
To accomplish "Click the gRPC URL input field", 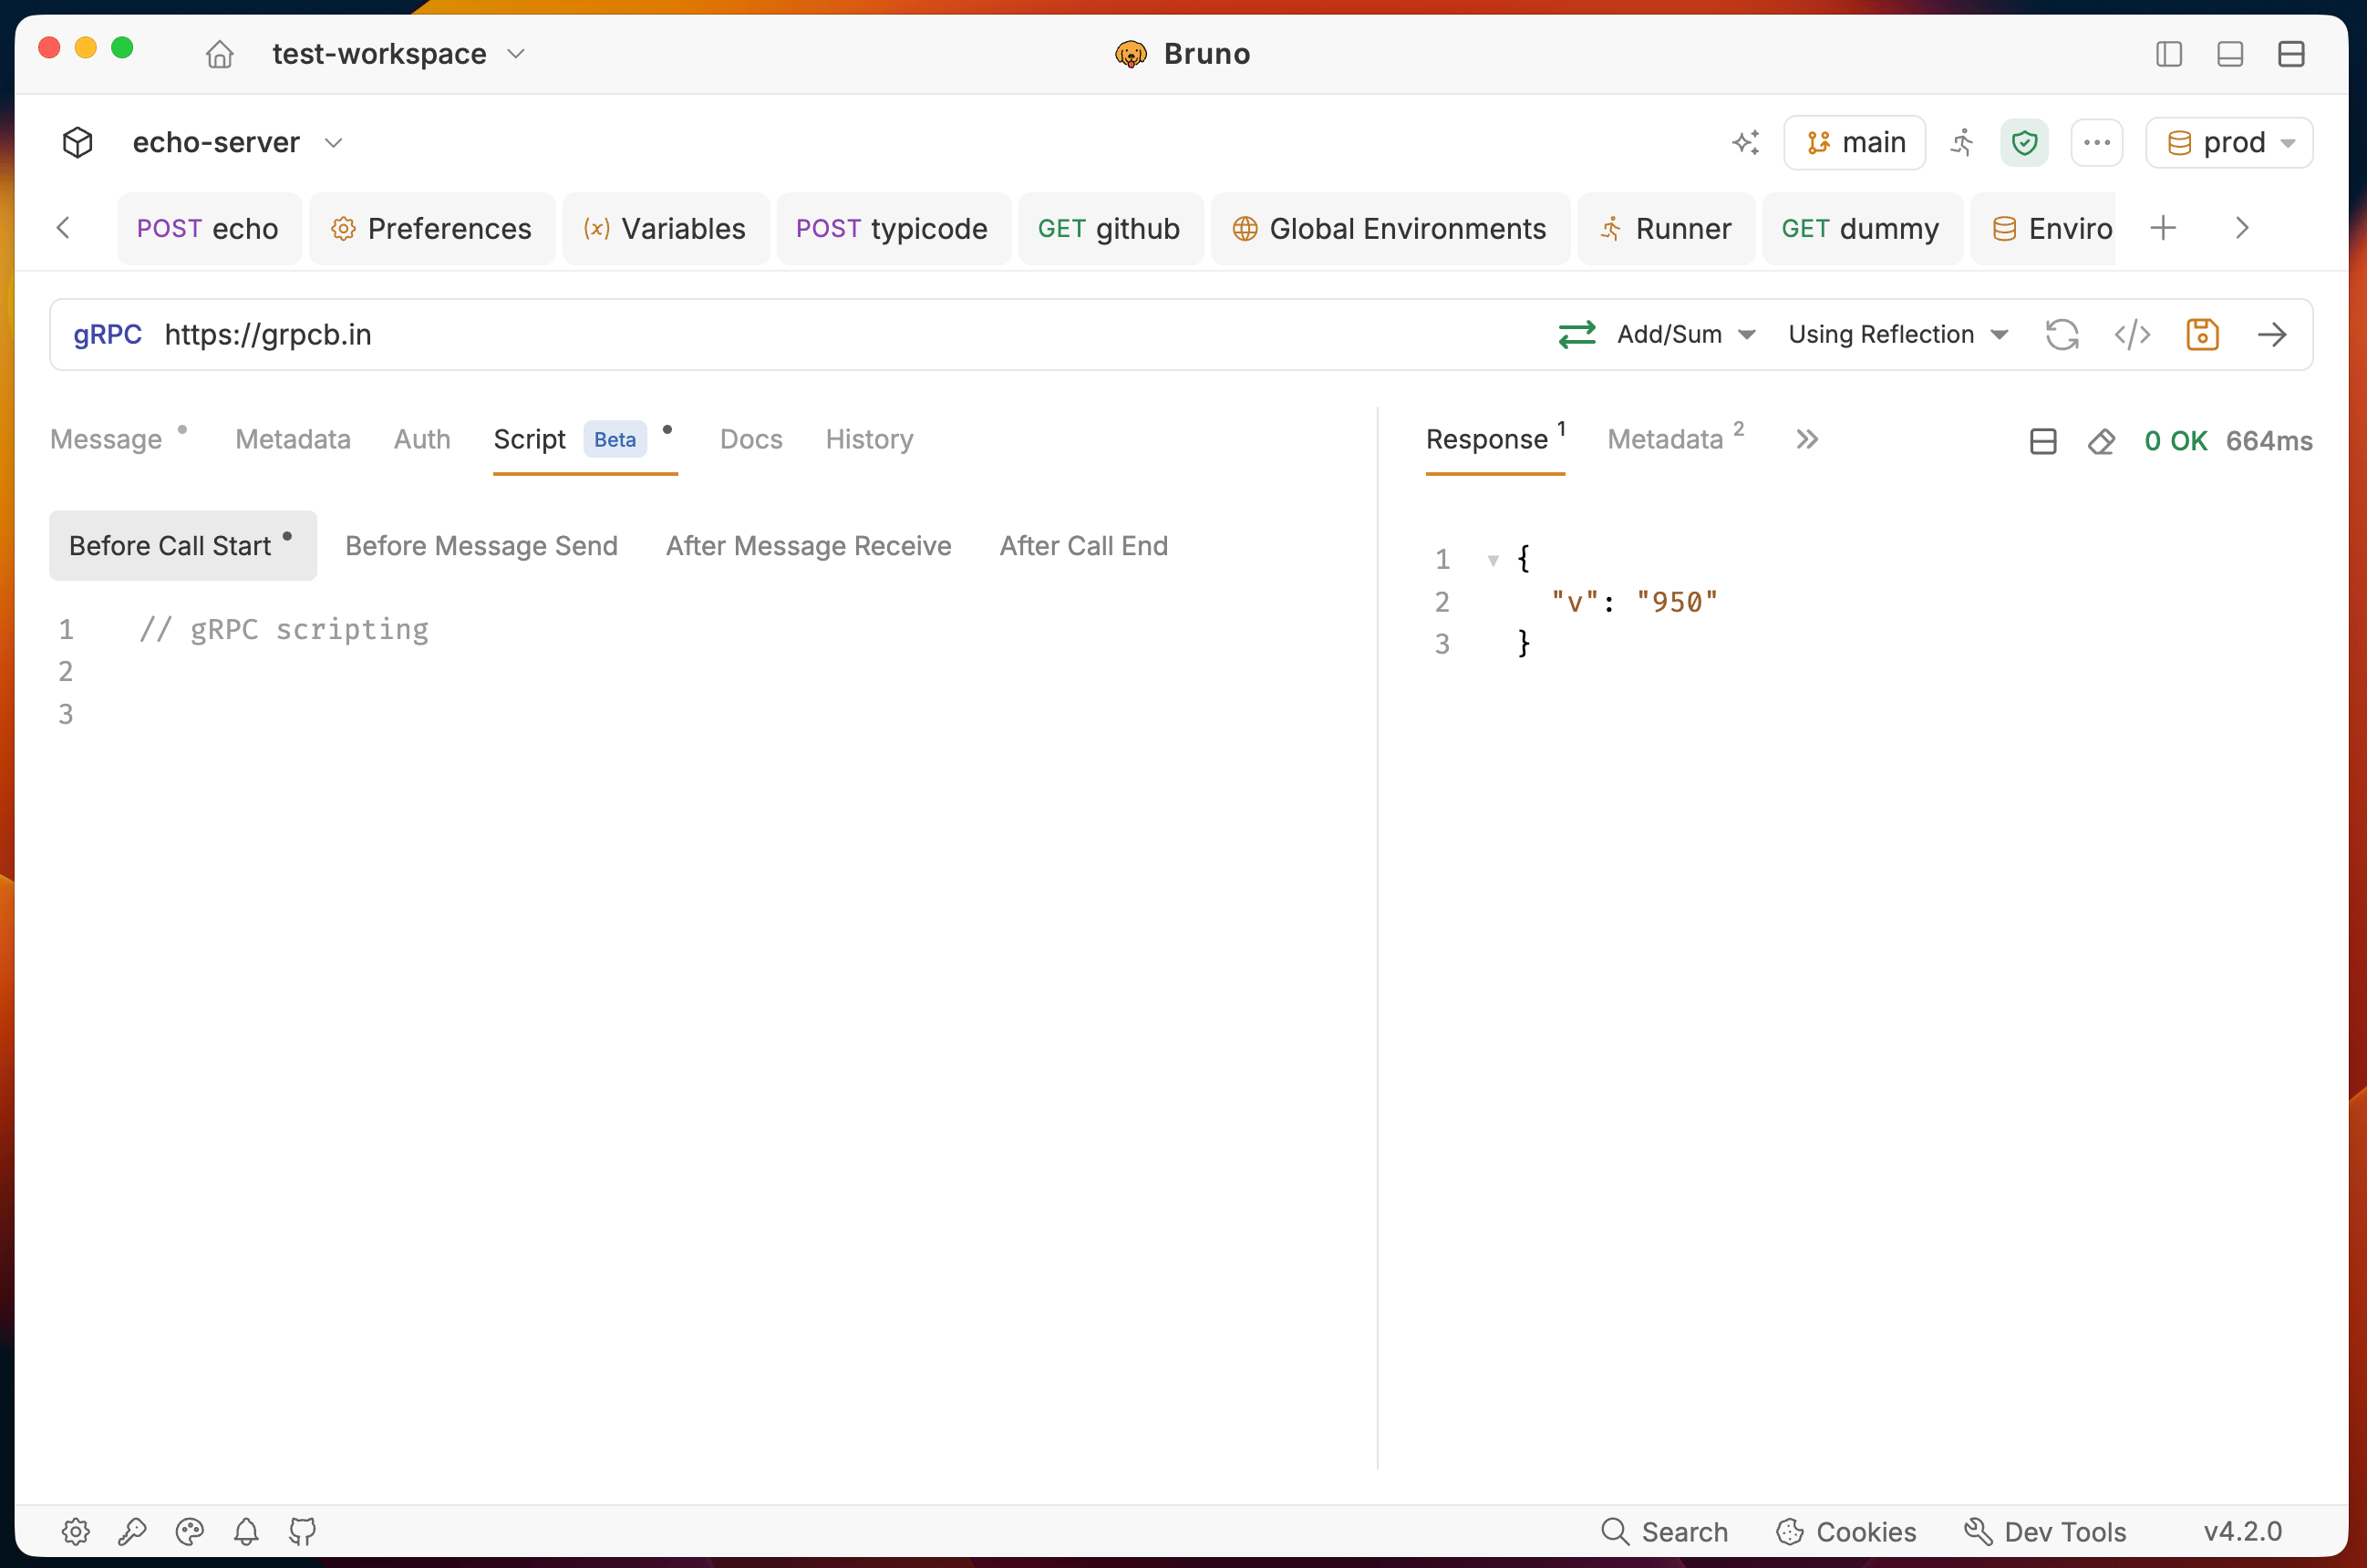I will point(850,334).
